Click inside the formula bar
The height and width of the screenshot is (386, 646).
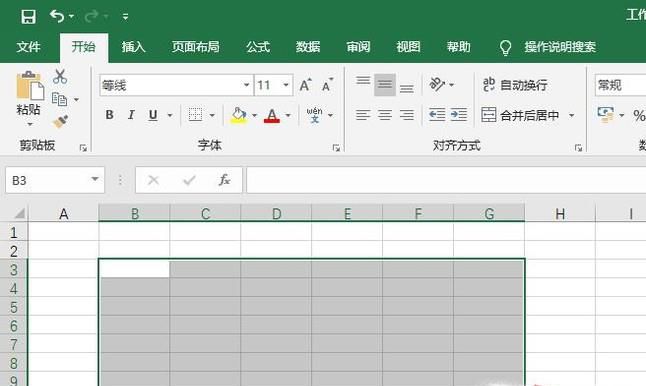[x=446, y=180]
